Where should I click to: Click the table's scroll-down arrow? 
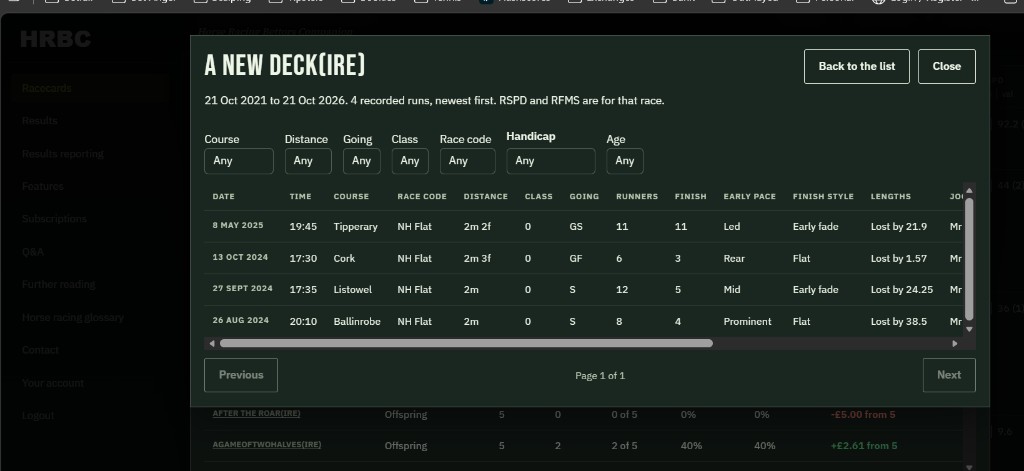point(969,329)
